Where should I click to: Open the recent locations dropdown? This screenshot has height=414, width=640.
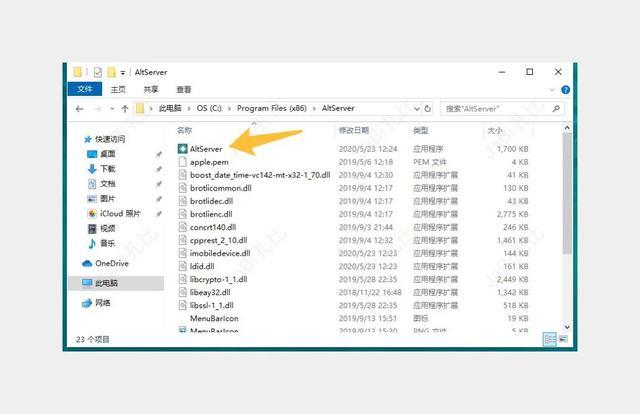(x=112, y=109)
